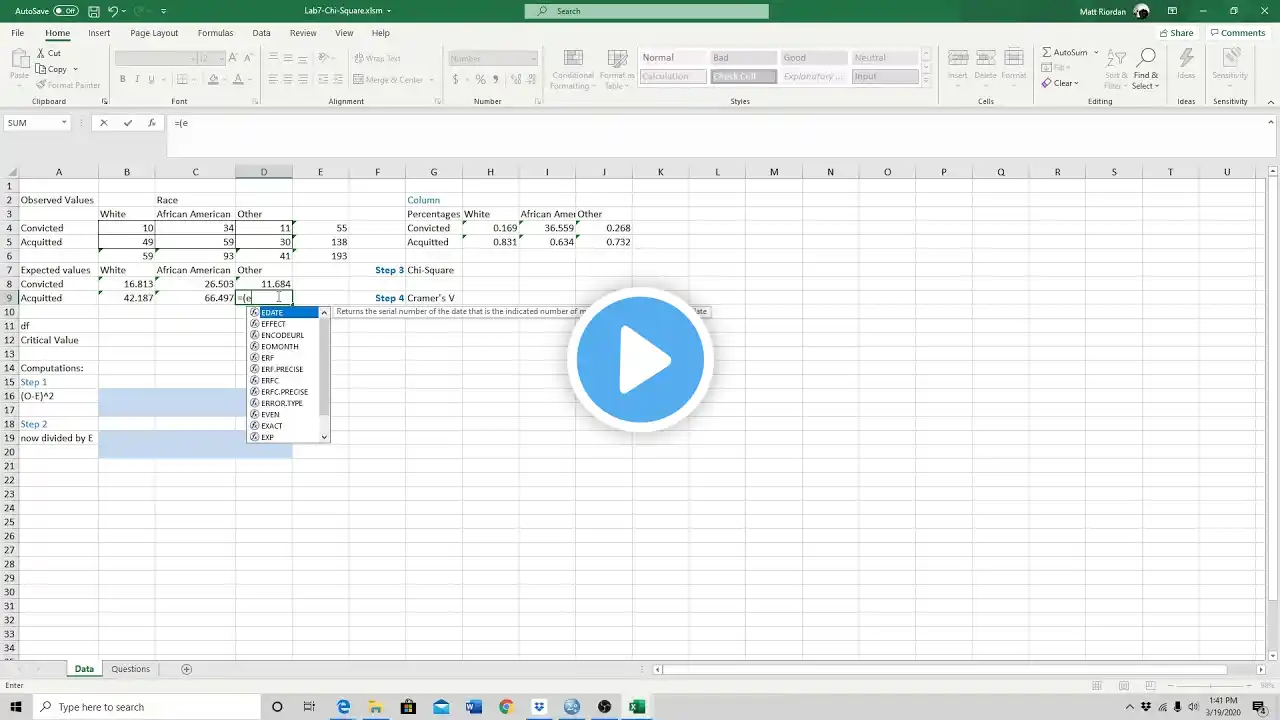Click the Share button

(1175, 33)
